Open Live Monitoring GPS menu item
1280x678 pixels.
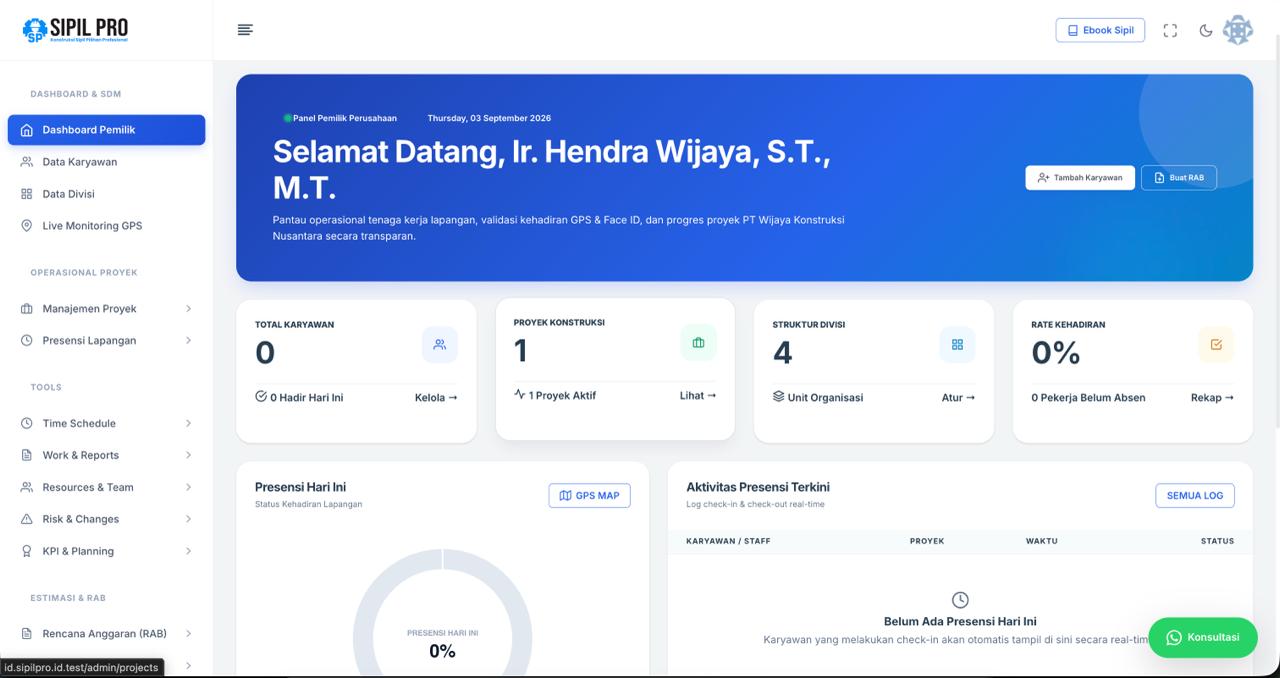click(106, 226)
